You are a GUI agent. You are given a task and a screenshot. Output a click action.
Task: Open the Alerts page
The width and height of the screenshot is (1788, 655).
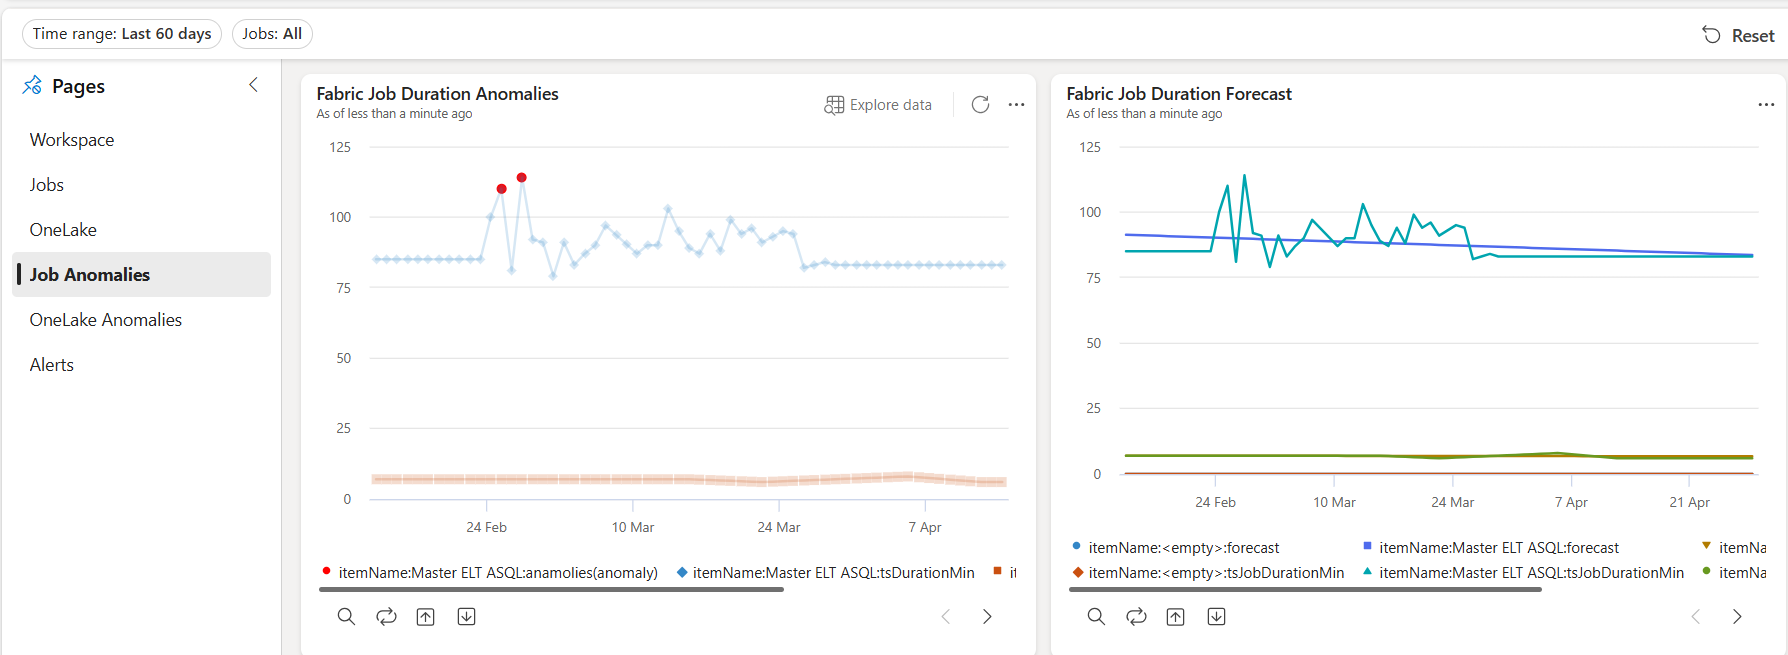tap(52, 365)
